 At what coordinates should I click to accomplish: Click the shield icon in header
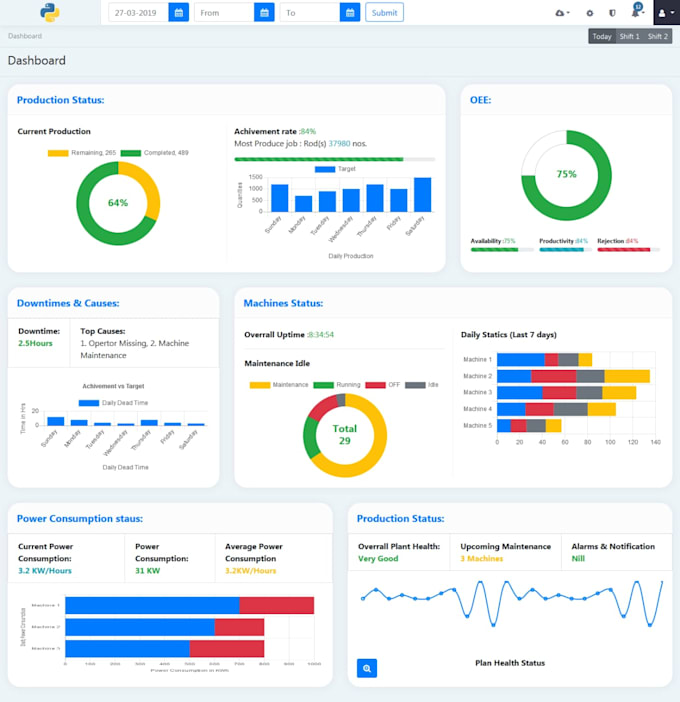[x=612, y=13]
